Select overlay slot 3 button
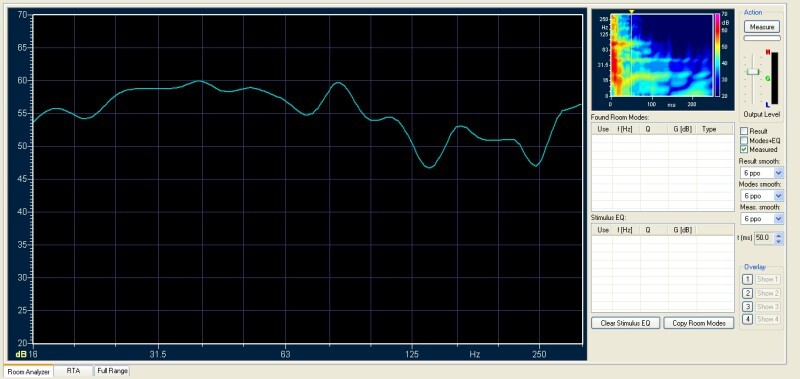The height and width of the screenshot is (379, 800). [x=747, y=307]
